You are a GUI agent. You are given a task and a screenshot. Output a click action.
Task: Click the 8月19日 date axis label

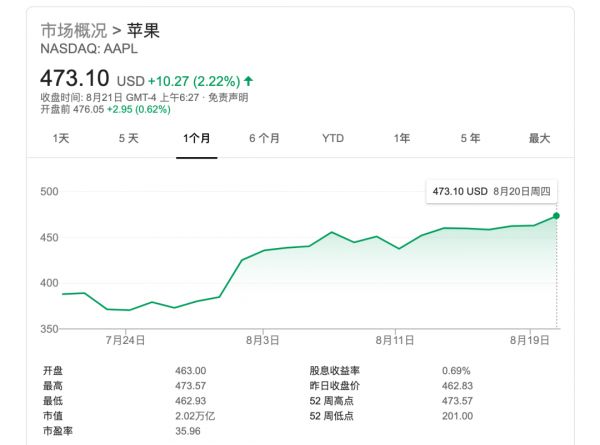pos(529,340)
